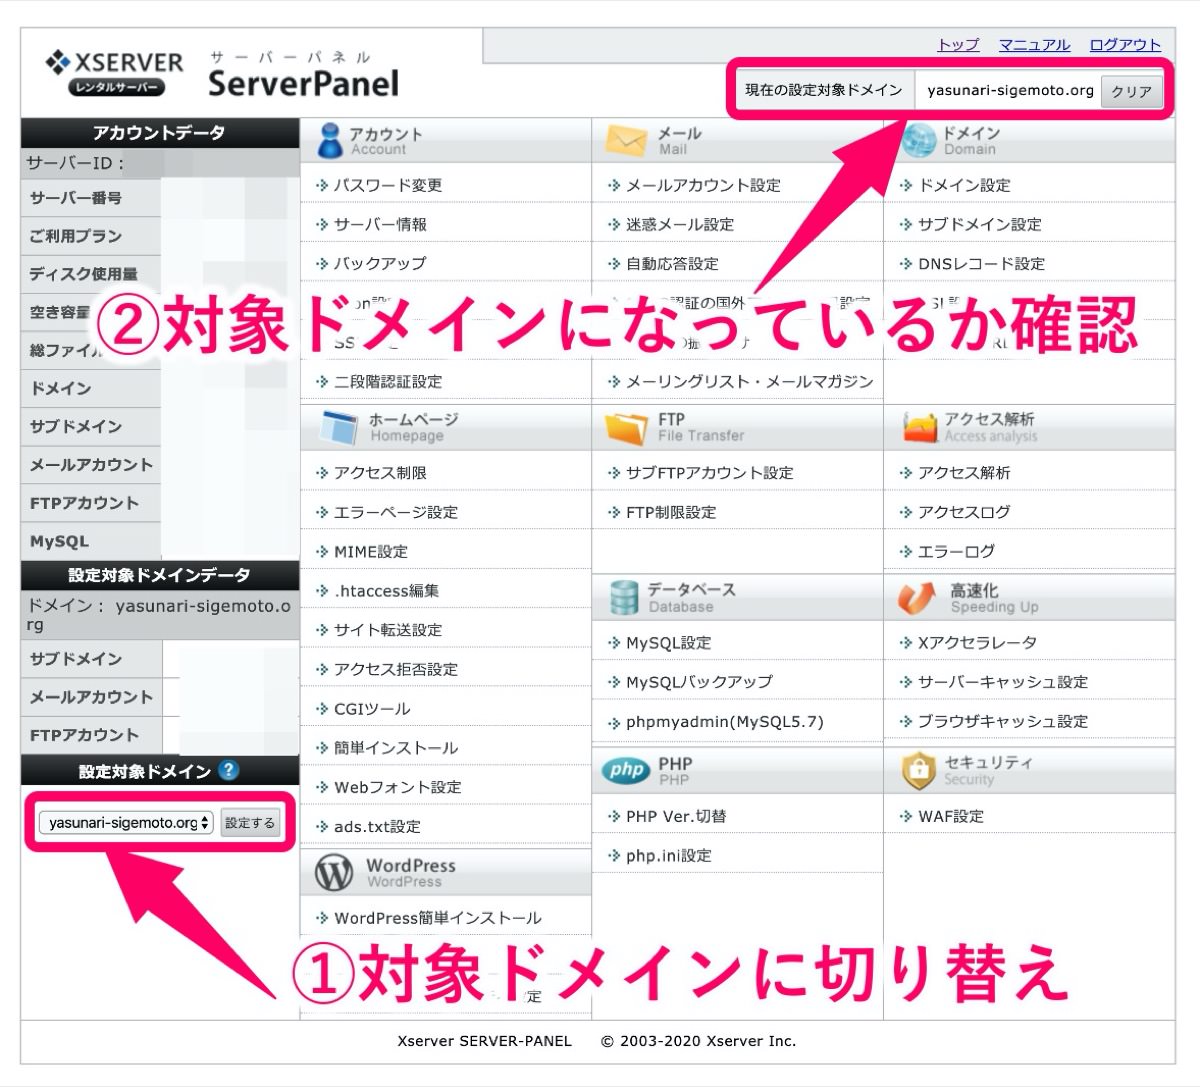Screen dimensions: 1200x1087
Task: Open phpmyadmin(MySQL5.7)
Action: 724,722
